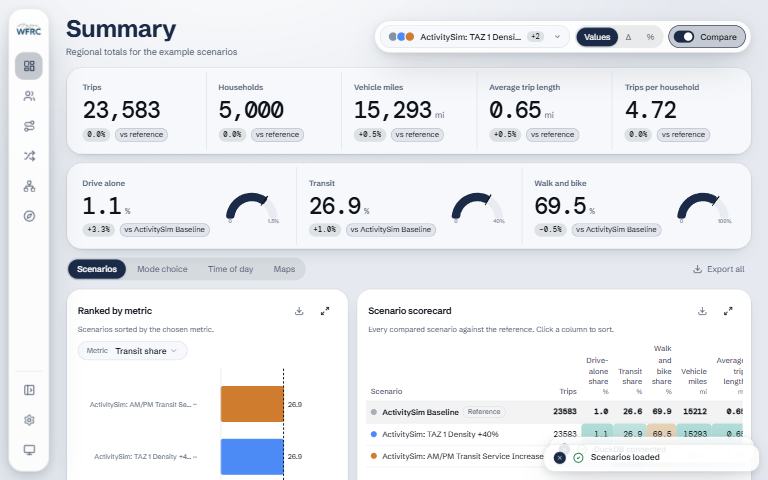The width and height of the screenshot is (768, 480).
Task: Collapse sidebar with panel icon
Action: 29,390
